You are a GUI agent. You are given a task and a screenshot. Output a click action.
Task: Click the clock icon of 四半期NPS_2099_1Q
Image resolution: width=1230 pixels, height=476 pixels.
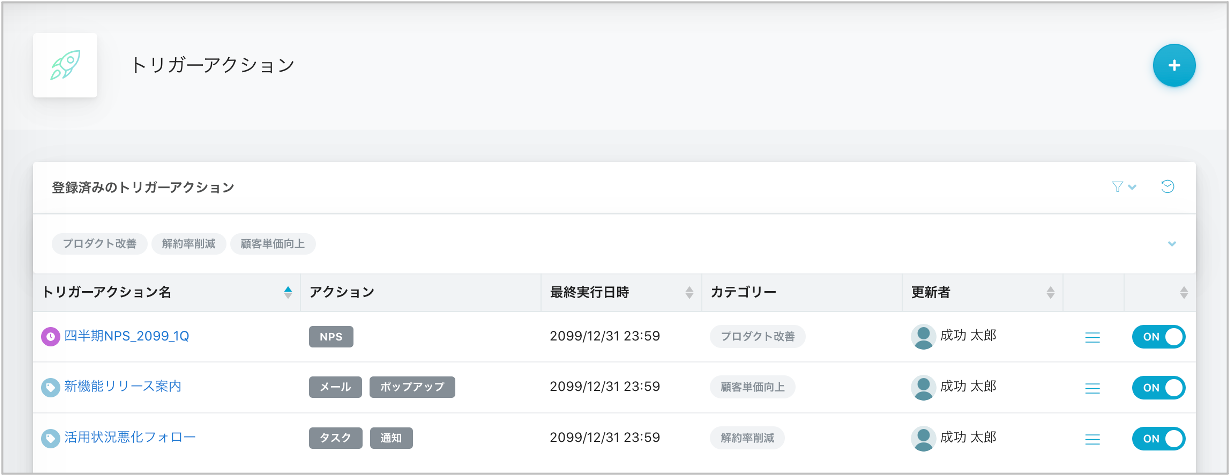click(50, 337)
